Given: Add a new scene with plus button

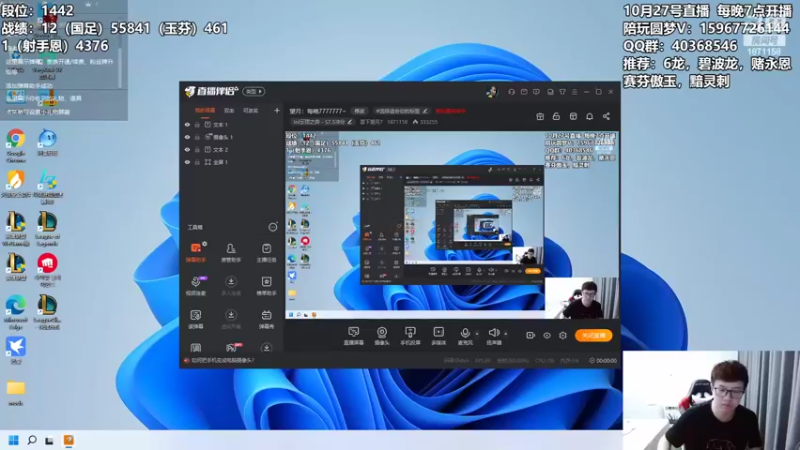Looking at the screenshot, I should pyautogui.click(x=277, y=110).
